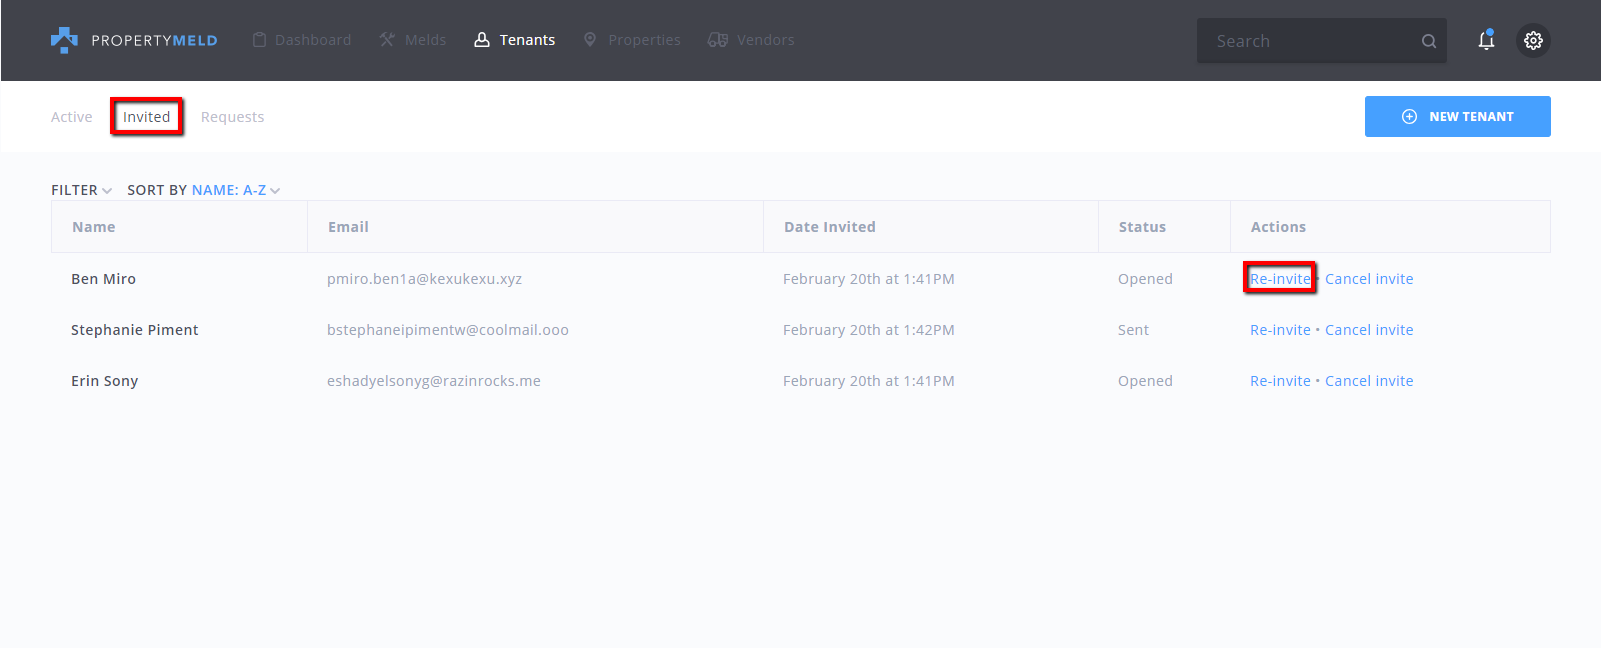Click Erin Sony's Opened status
Image resolution: width=1601 pixels, height=648 pixels.
1145,381
